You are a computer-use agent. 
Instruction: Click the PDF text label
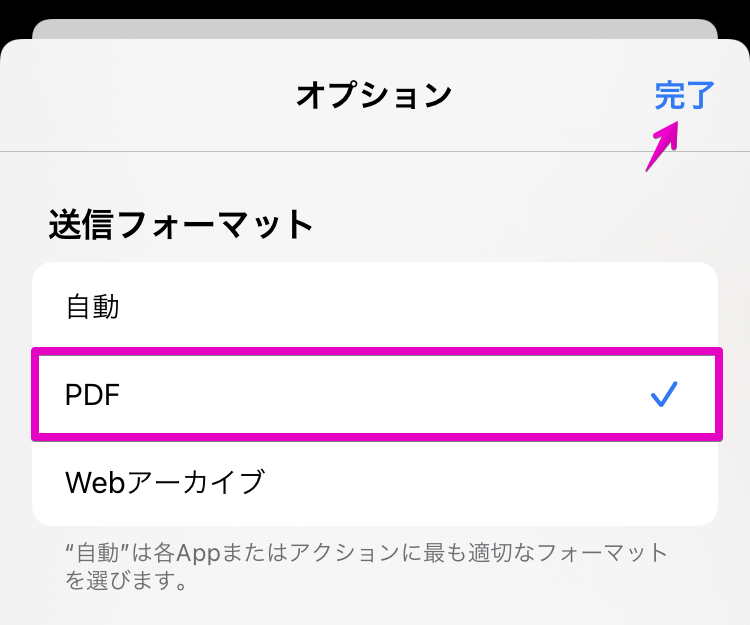(92, 395)
